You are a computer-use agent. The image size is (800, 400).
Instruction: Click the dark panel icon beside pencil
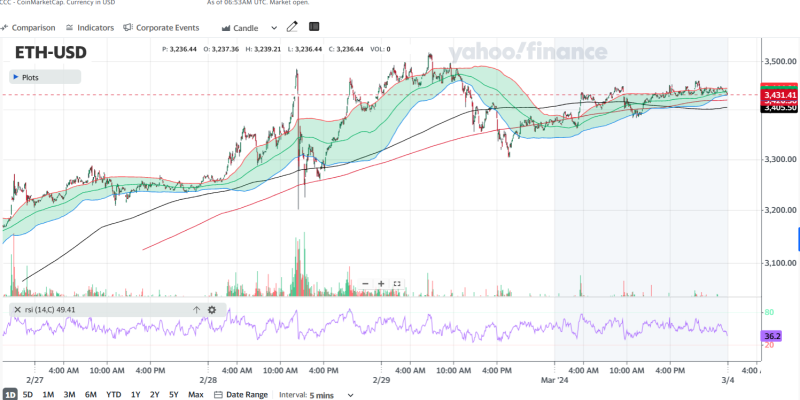315,27
